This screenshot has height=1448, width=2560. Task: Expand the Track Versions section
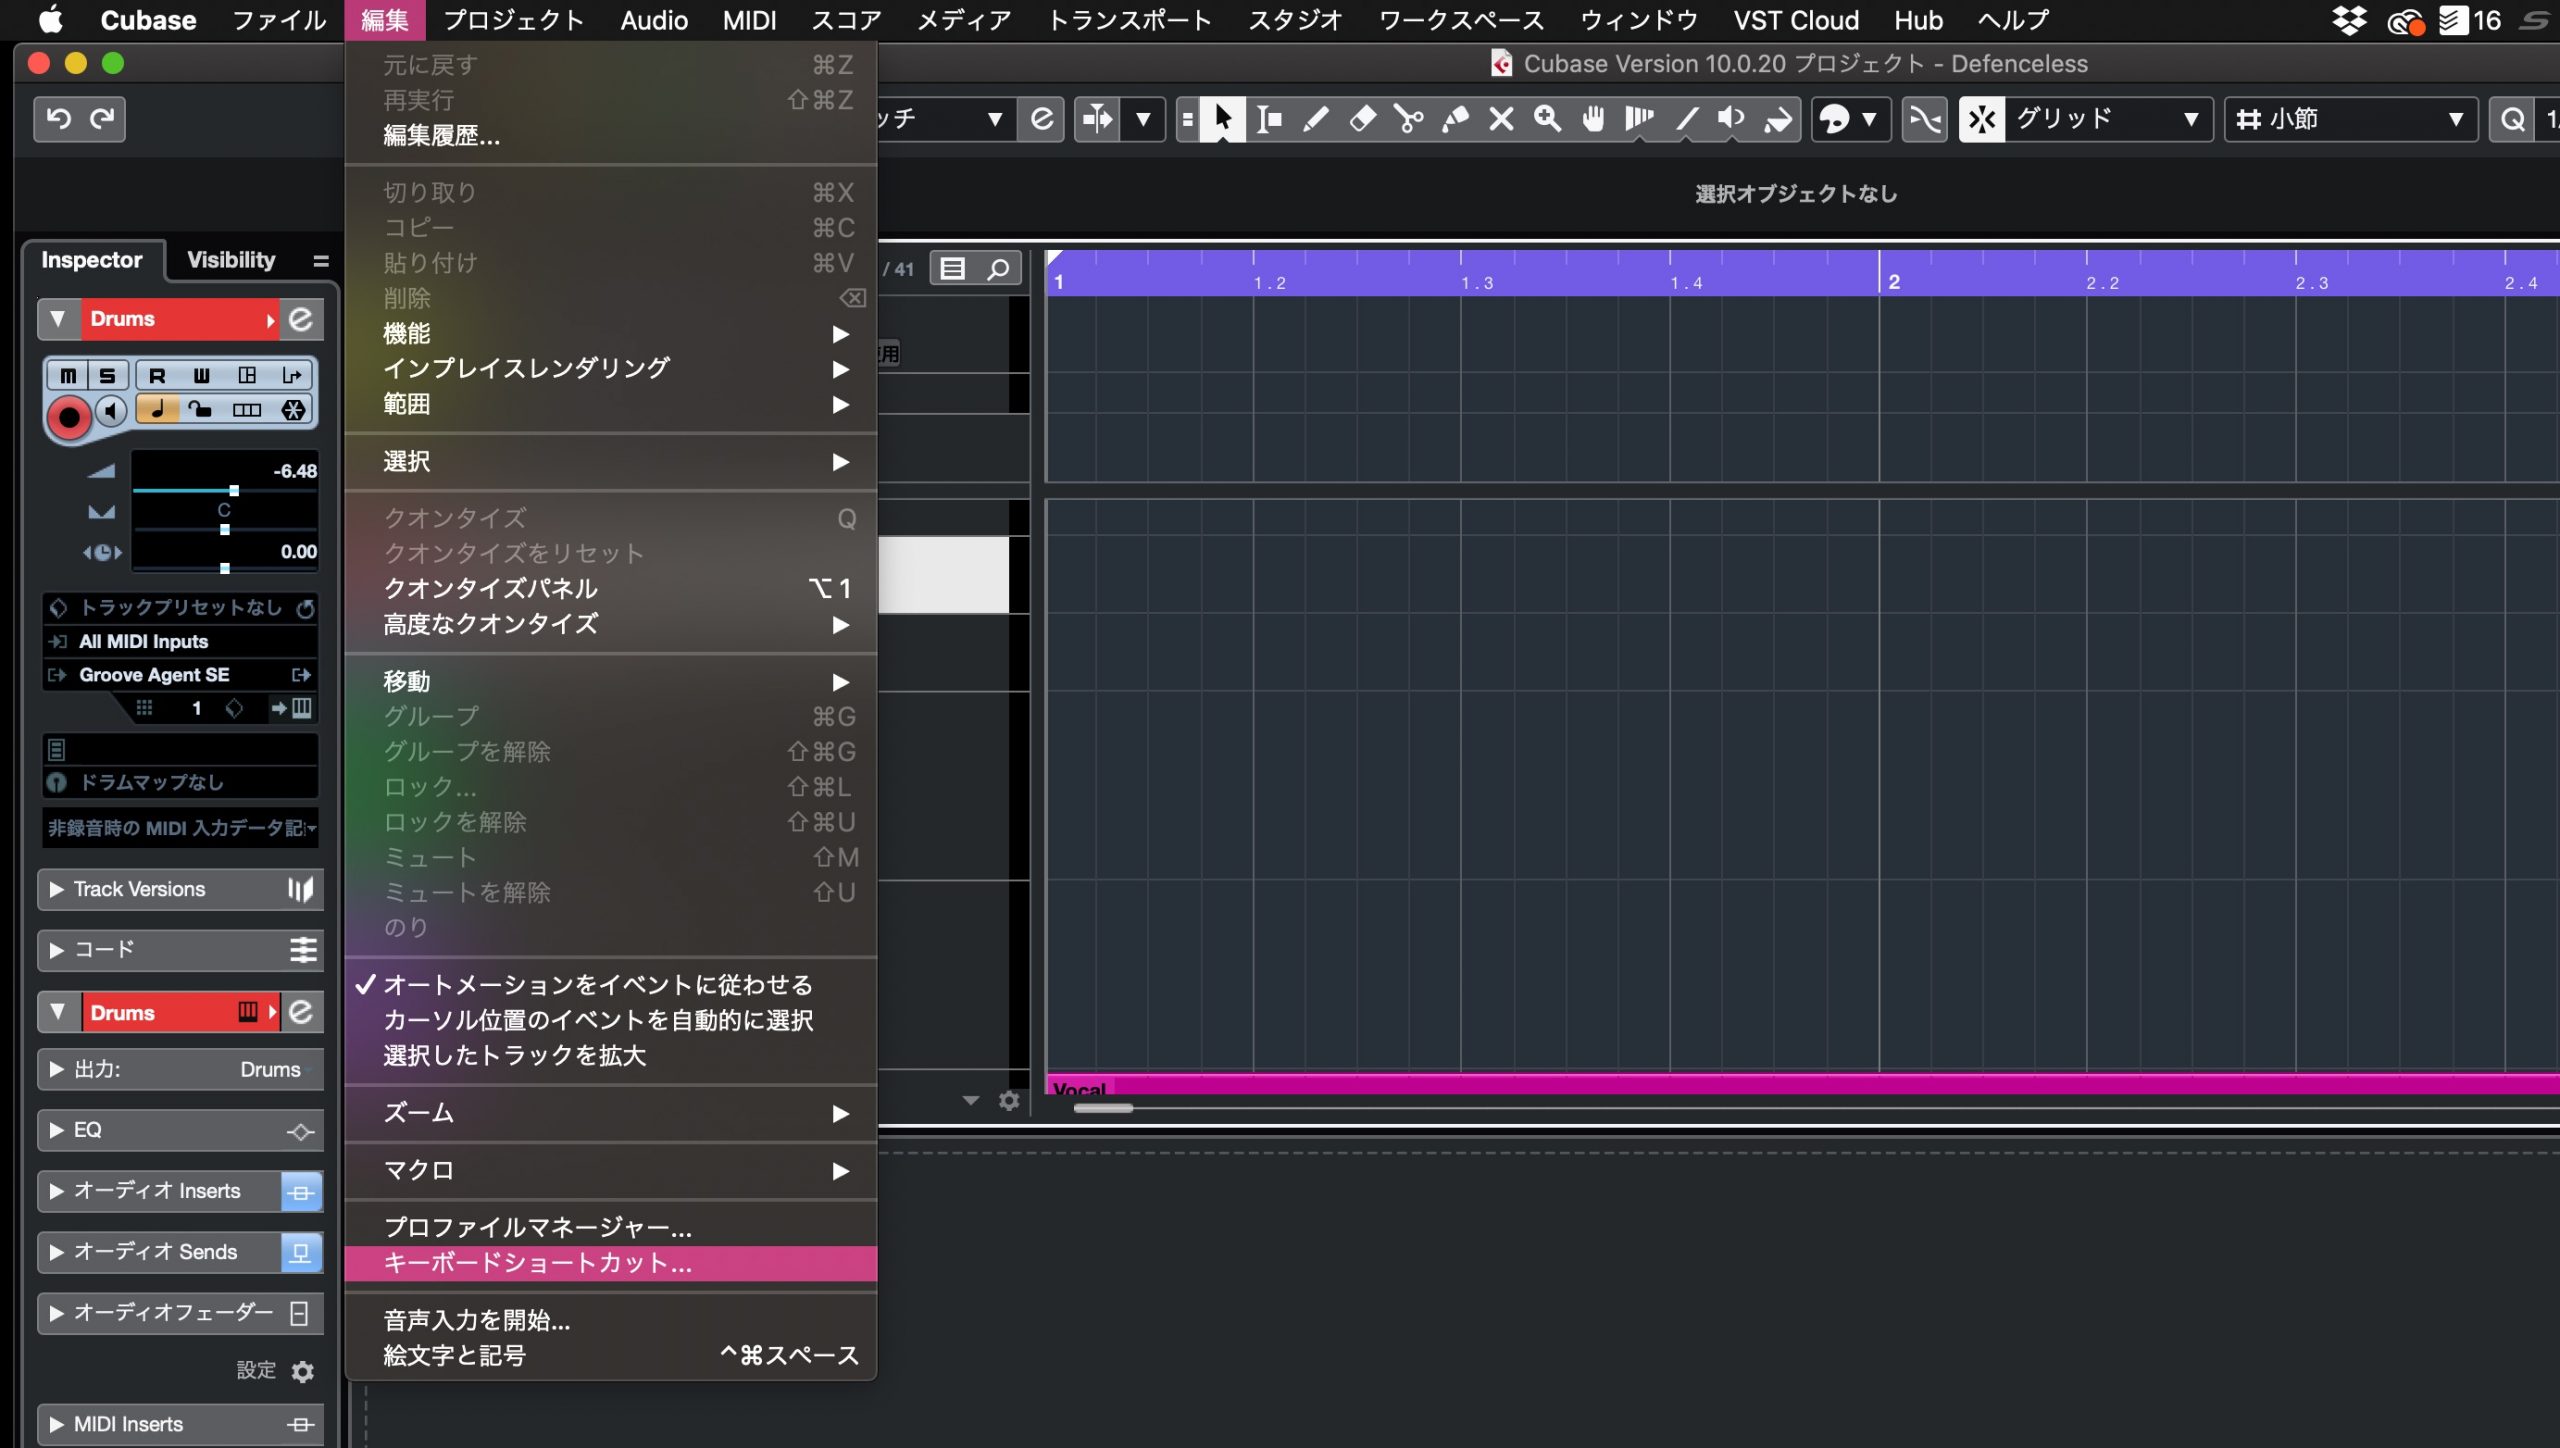[x=181, y=889]
